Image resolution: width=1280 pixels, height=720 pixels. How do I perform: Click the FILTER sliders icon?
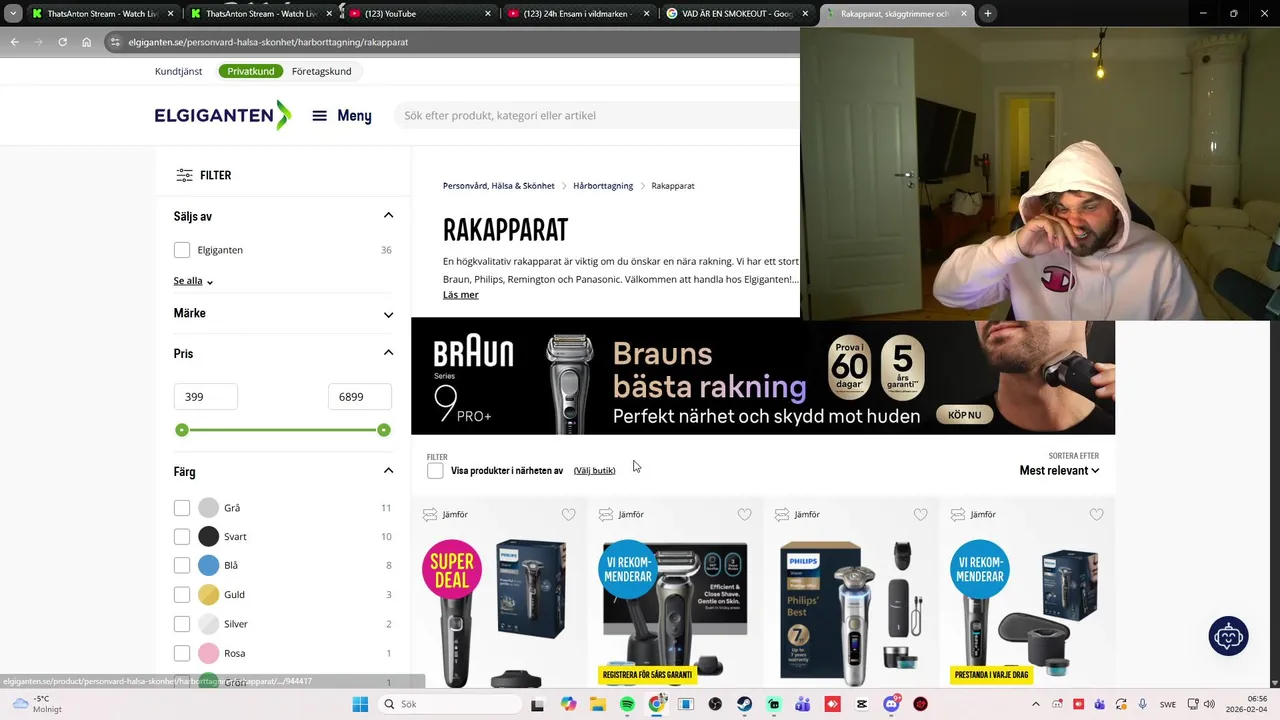[x=184, y=175]
